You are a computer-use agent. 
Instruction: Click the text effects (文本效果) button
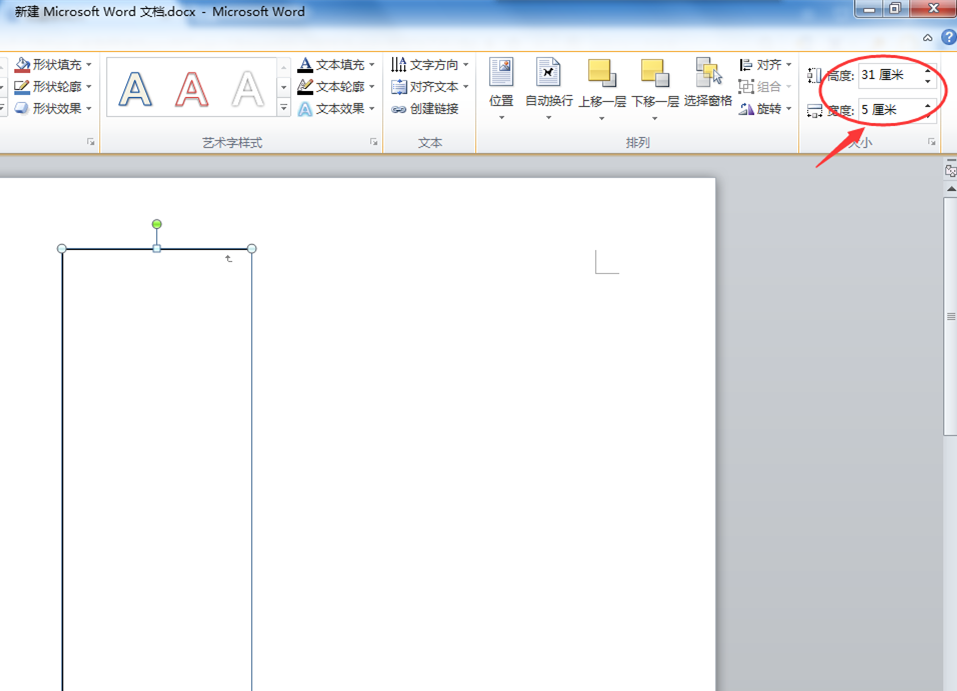336,109
